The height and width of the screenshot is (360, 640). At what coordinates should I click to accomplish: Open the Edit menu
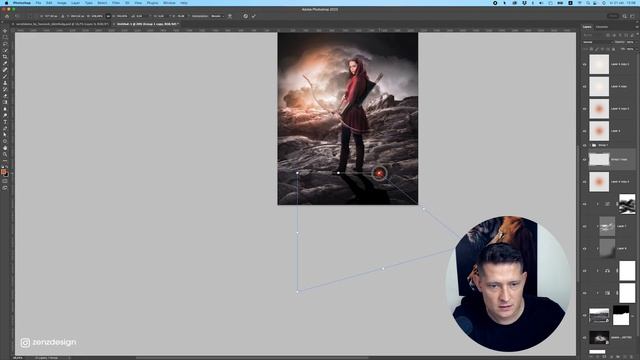(49, 3)
